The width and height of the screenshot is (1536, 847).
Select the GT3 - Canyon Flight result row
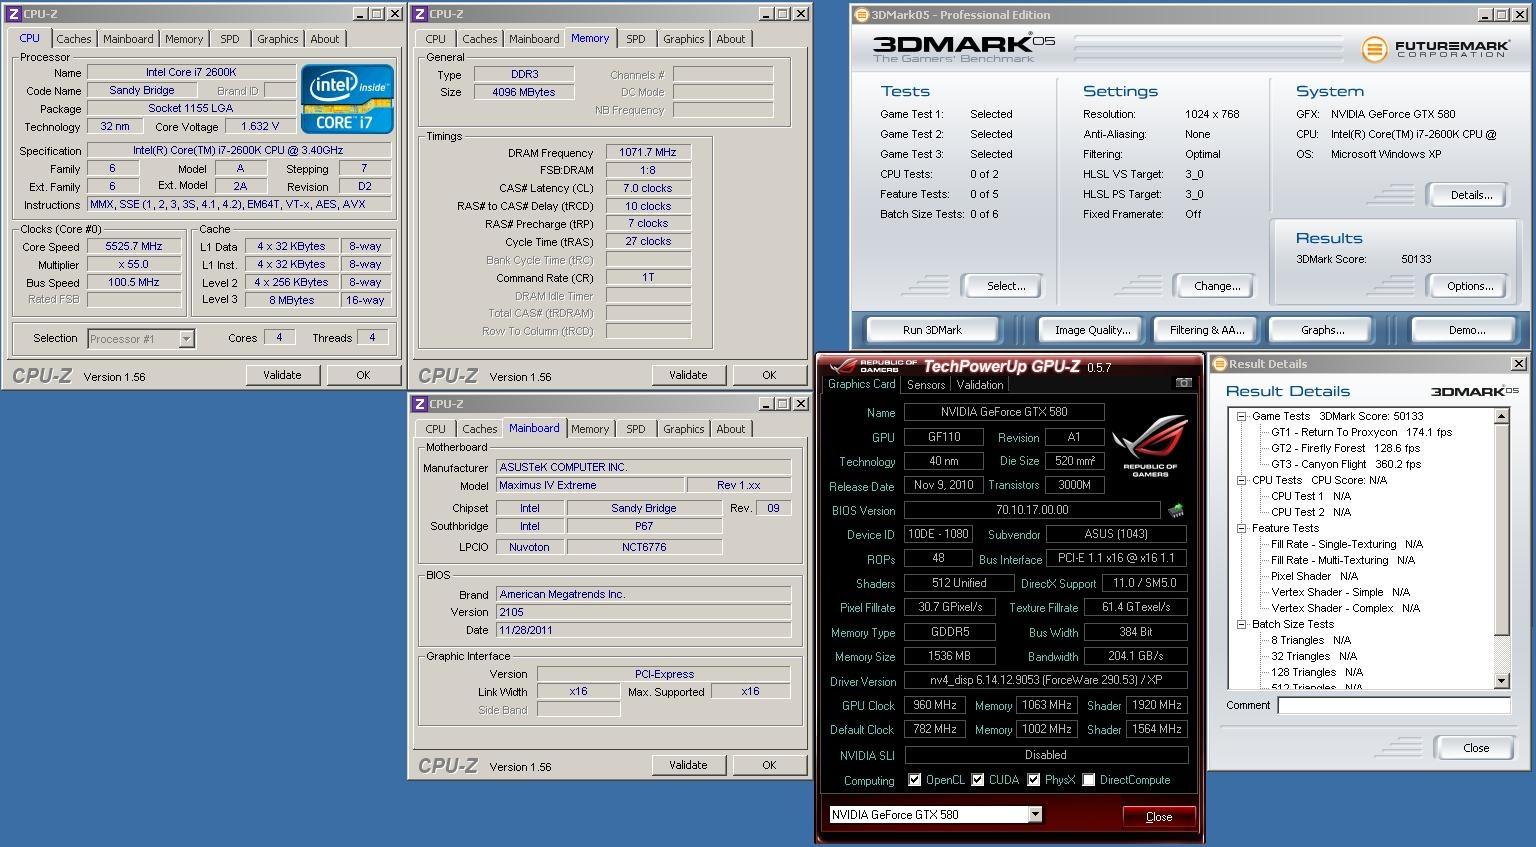[x=1346, y=464]
